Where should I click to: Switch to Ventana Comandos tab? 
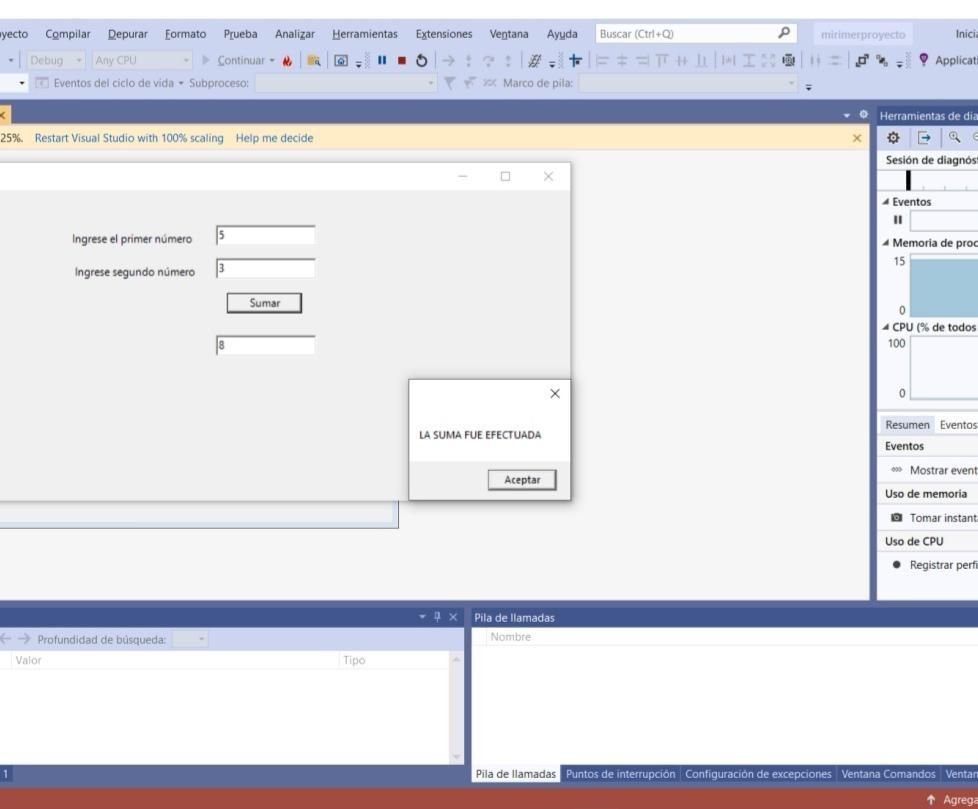(x=888, y=773)
